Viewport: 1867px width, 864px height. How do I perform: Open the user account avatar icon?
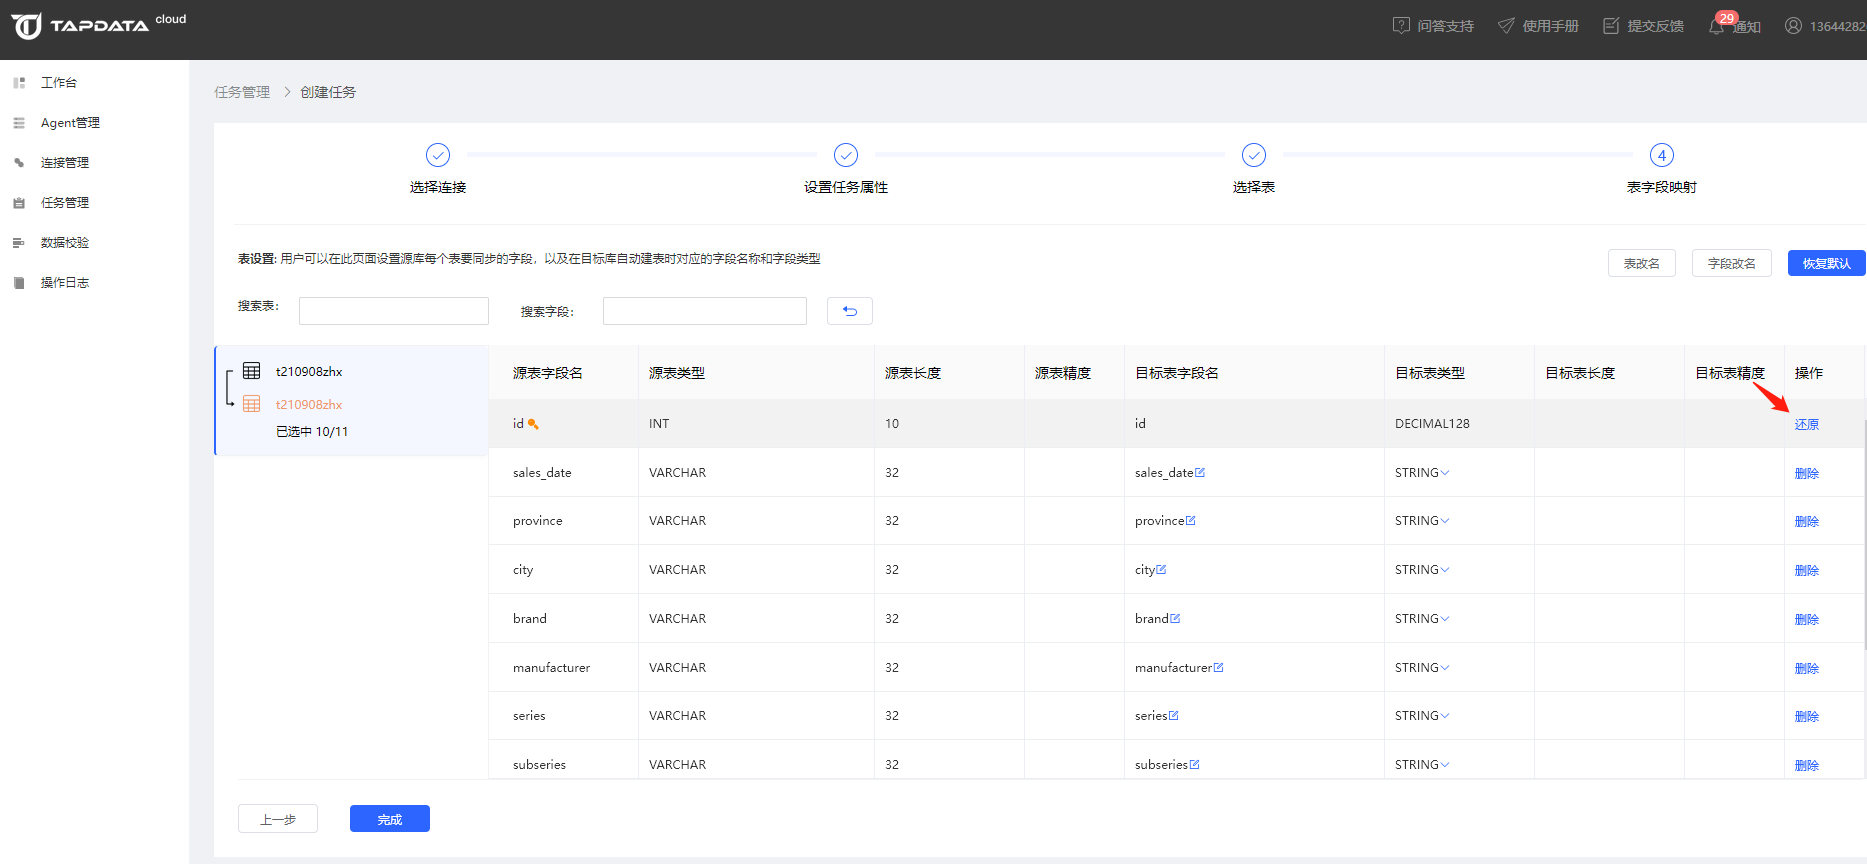(1793, 26)
